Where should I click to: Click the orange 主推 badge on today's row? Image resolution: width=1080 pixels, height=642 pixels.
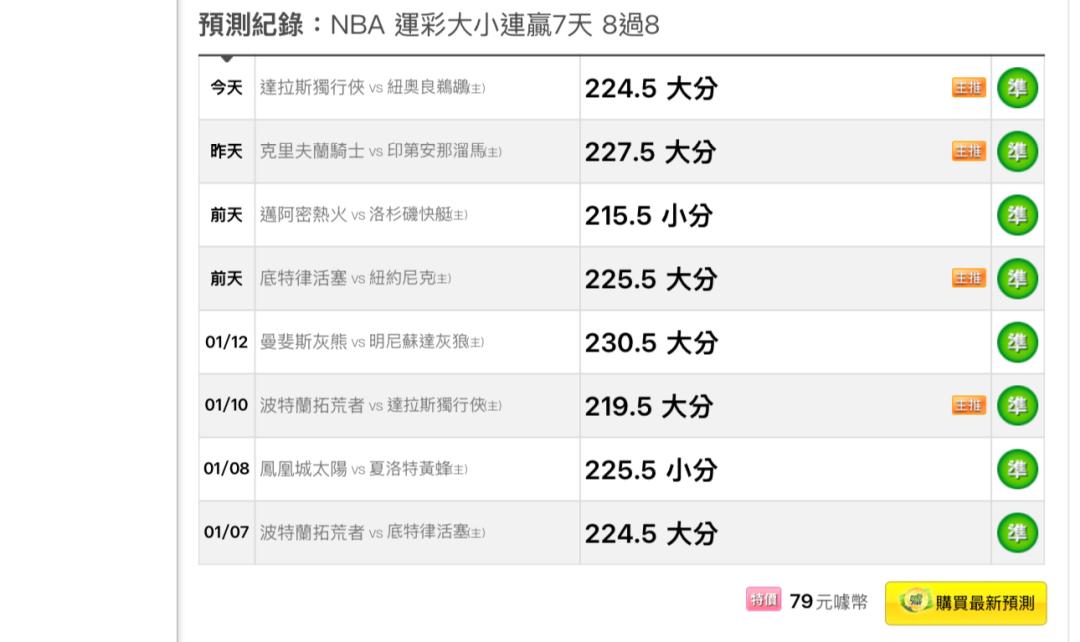(968, 88)
